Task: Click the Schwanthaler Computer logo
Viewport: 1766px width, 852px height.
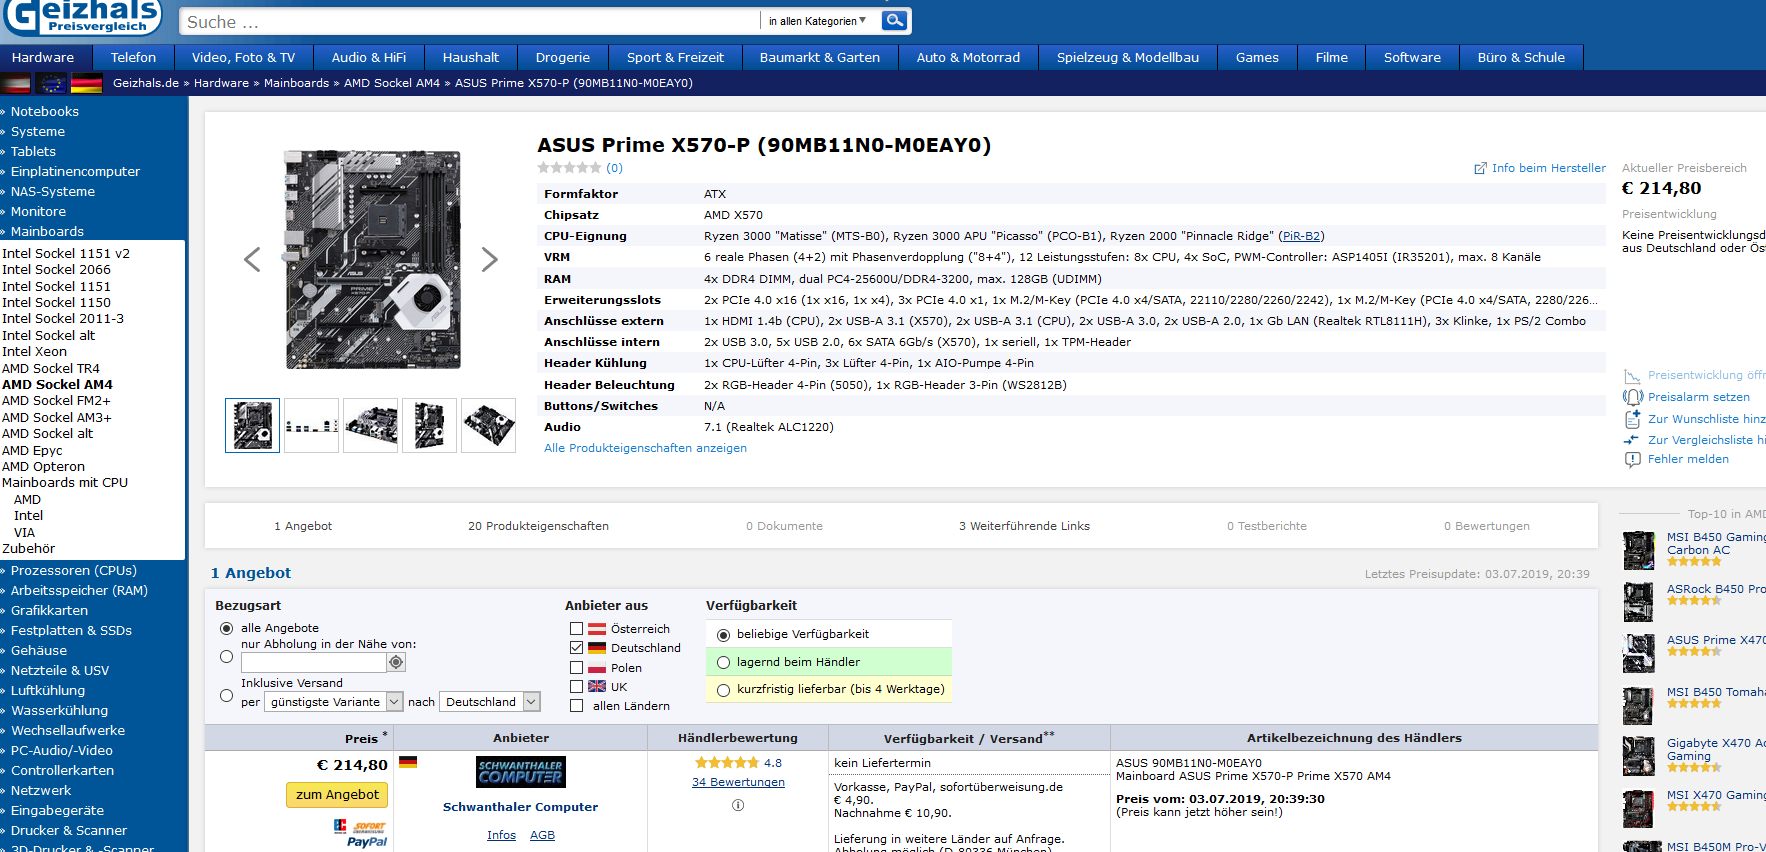Action: pyautogui.click(x=520, y=772)
